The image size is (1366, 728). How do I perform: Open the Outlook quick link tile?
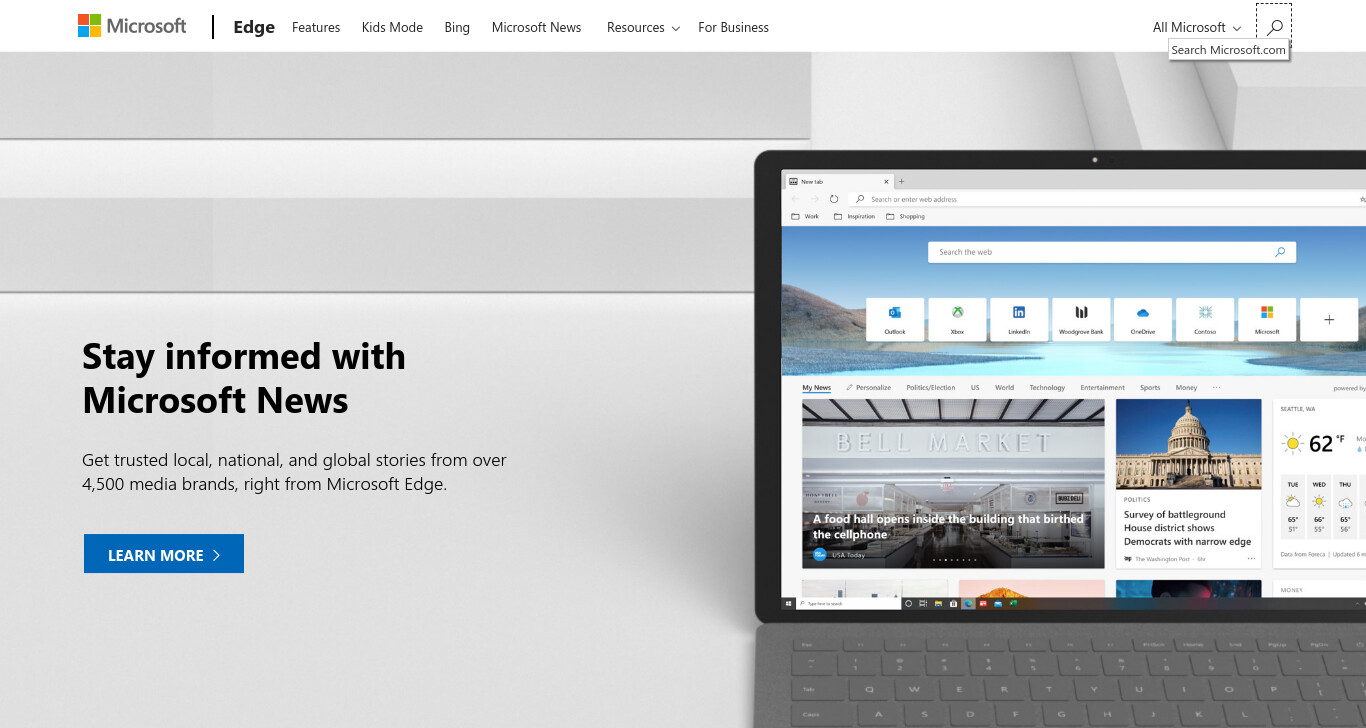pos(895,319)
